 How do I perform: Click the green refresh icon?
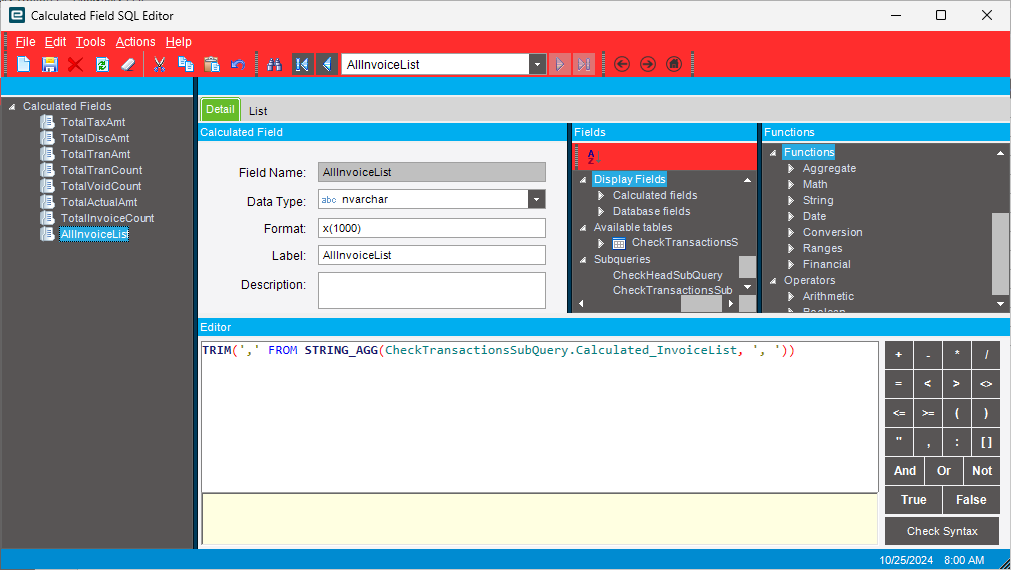point(102,64)
